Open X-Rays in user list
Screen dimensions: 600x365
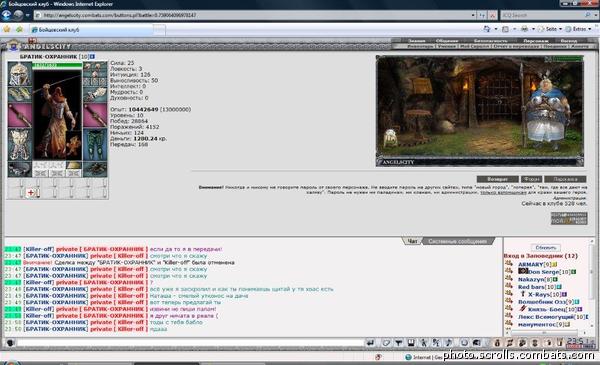pyautogui.click(x=538, y=294)
